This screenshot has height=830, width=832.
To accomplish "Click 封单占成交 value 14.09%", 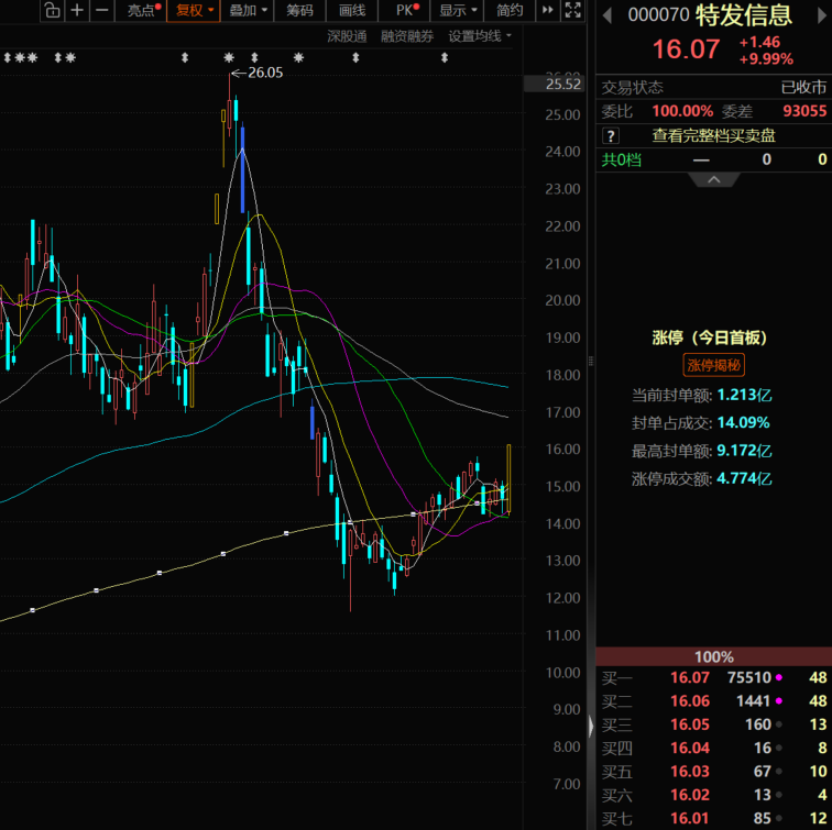I will (743, 423).
